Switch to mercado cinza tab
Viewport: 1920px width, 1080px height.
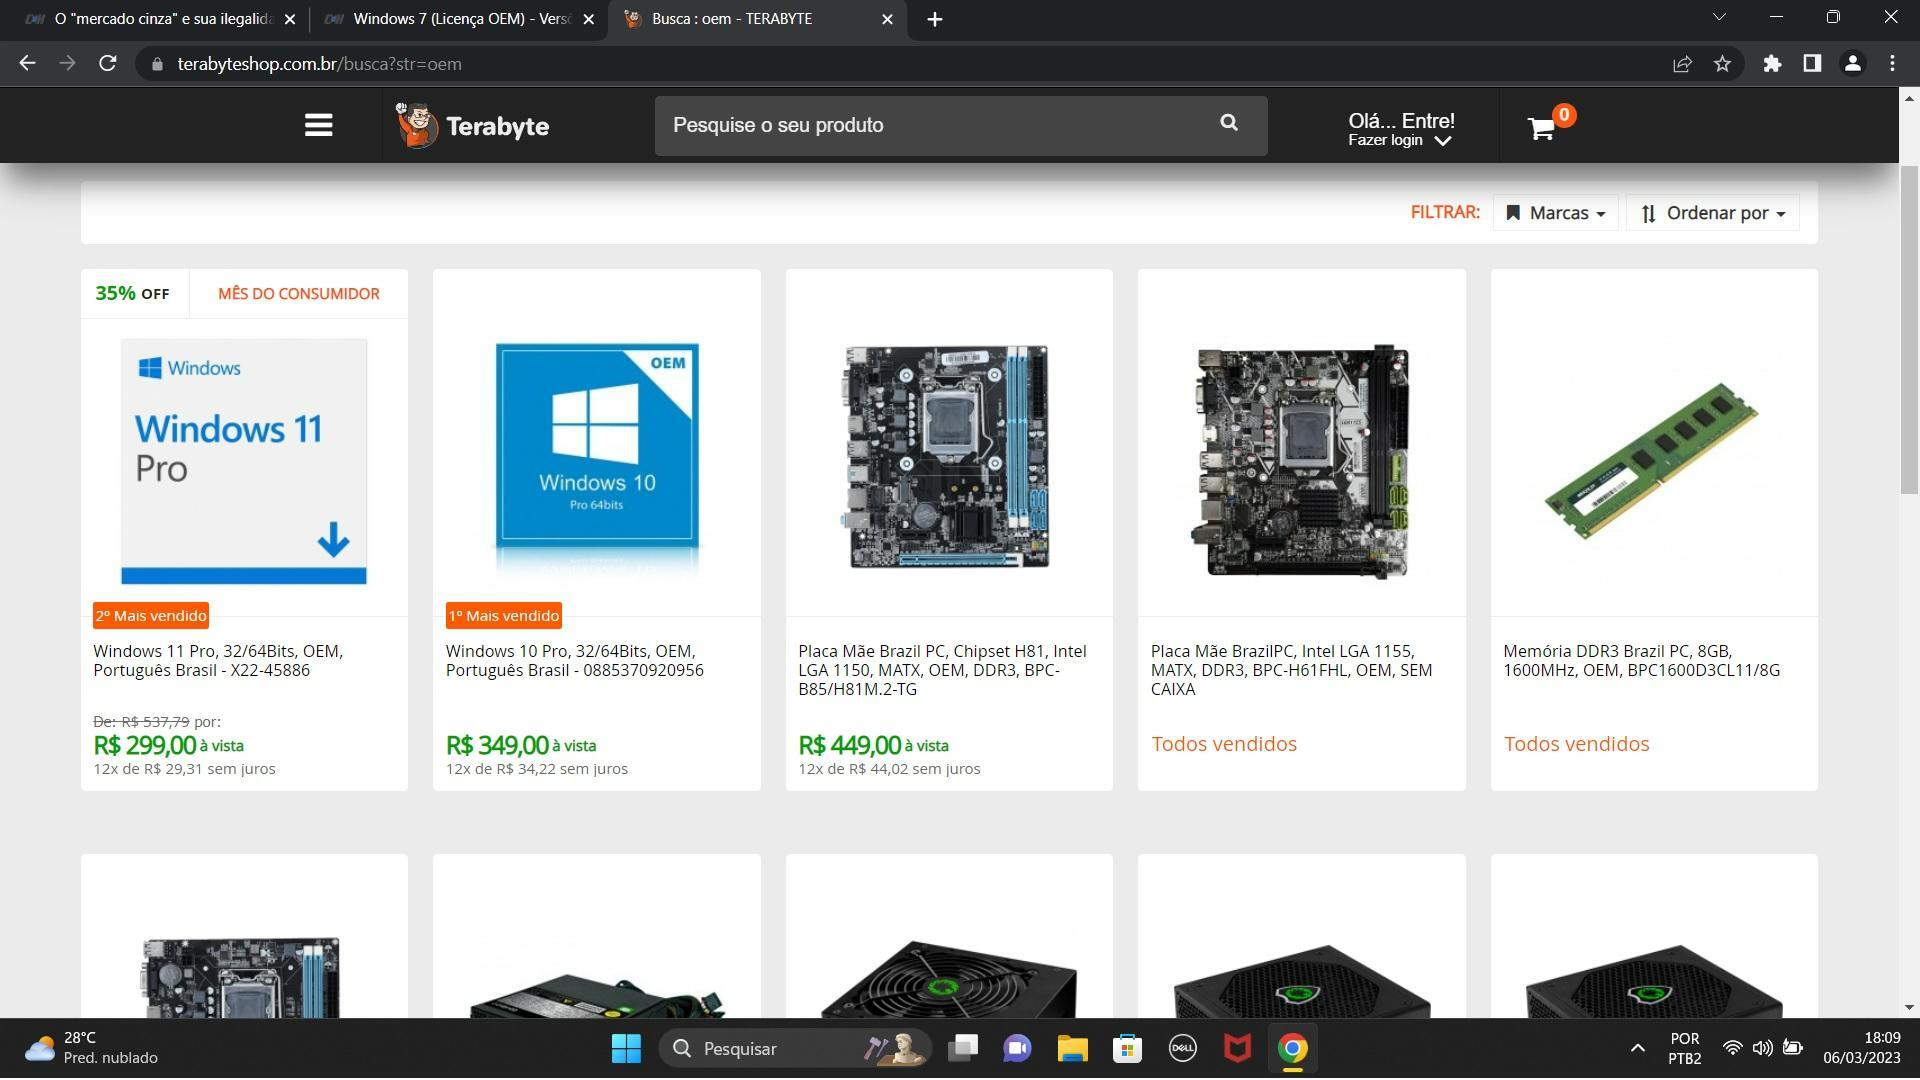[x=160, y=19]
